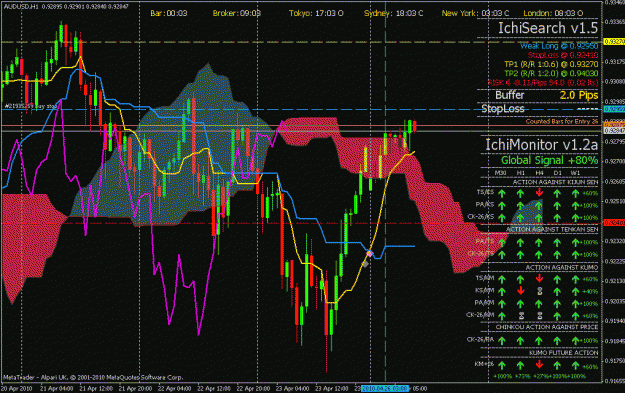Click the Tokyo: 17:03 O session clock
The width and height of the screenshot is (625, 393).
click(316, 13)
